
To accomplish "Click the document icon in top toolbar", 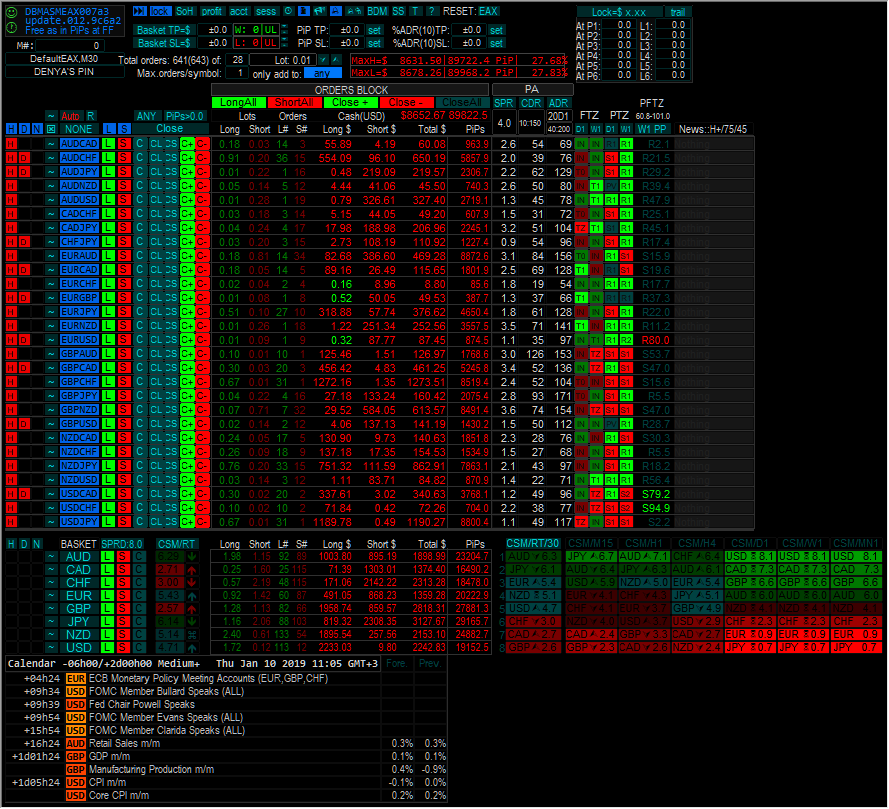I will coord(304,11).
